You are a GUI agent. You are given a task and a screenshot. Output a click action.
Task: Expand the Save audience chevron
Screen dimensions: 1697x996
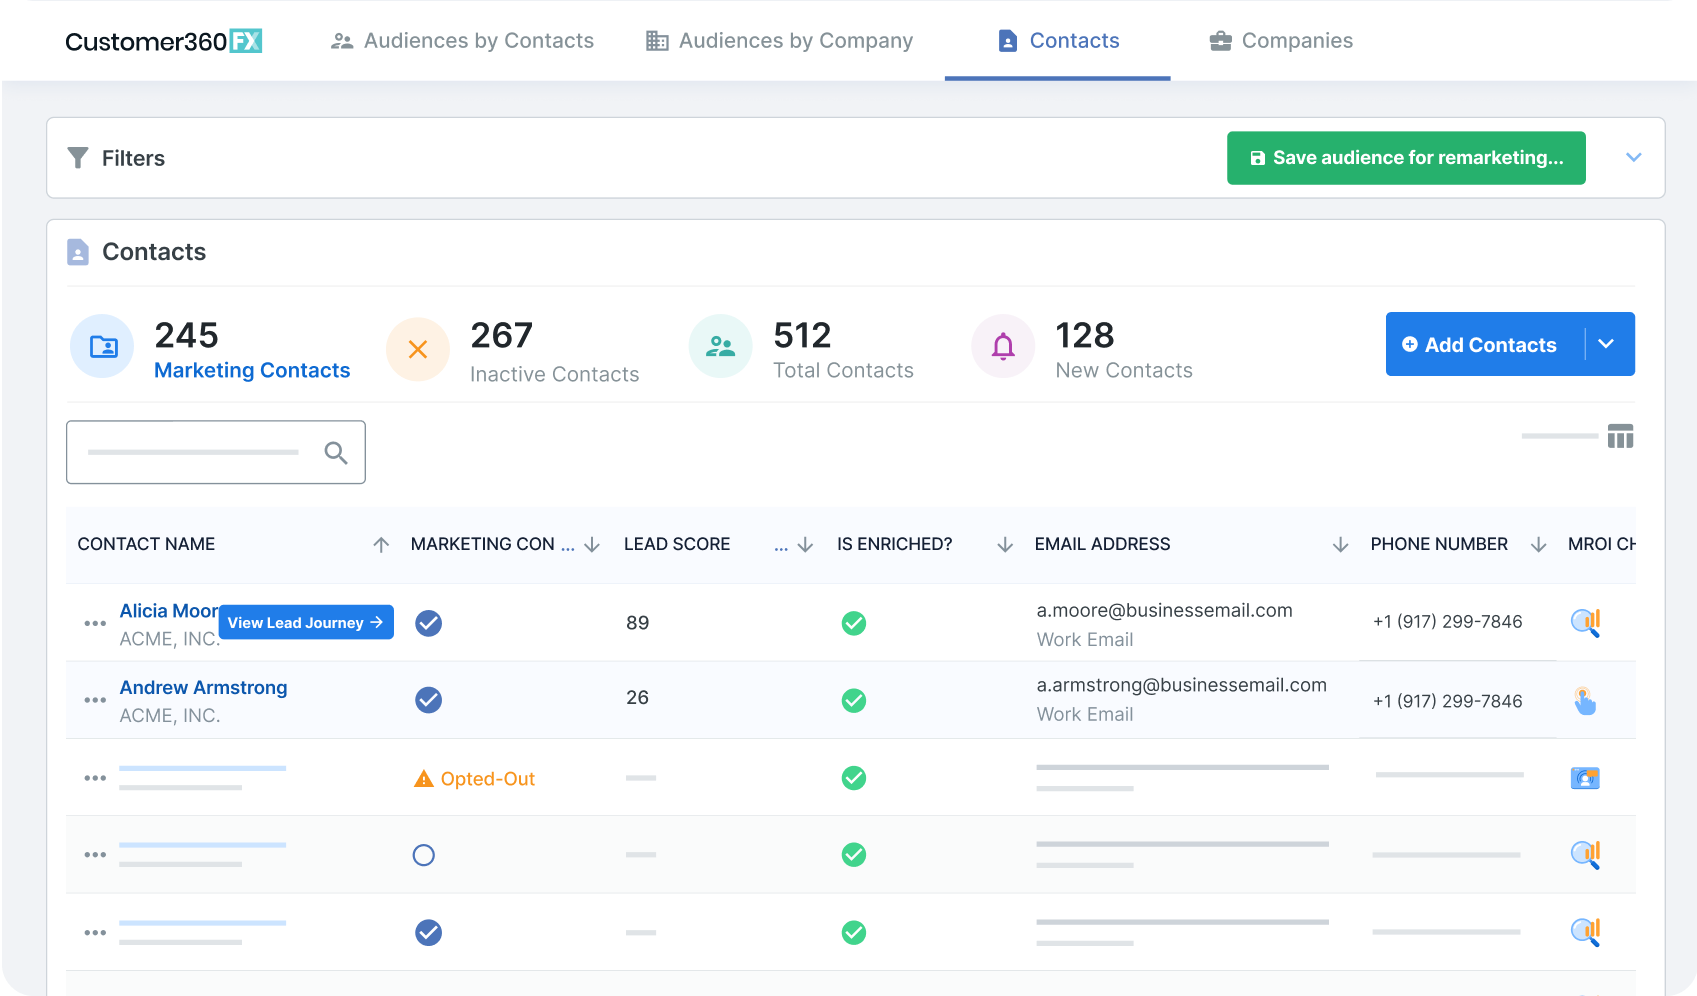[1634, 157]
